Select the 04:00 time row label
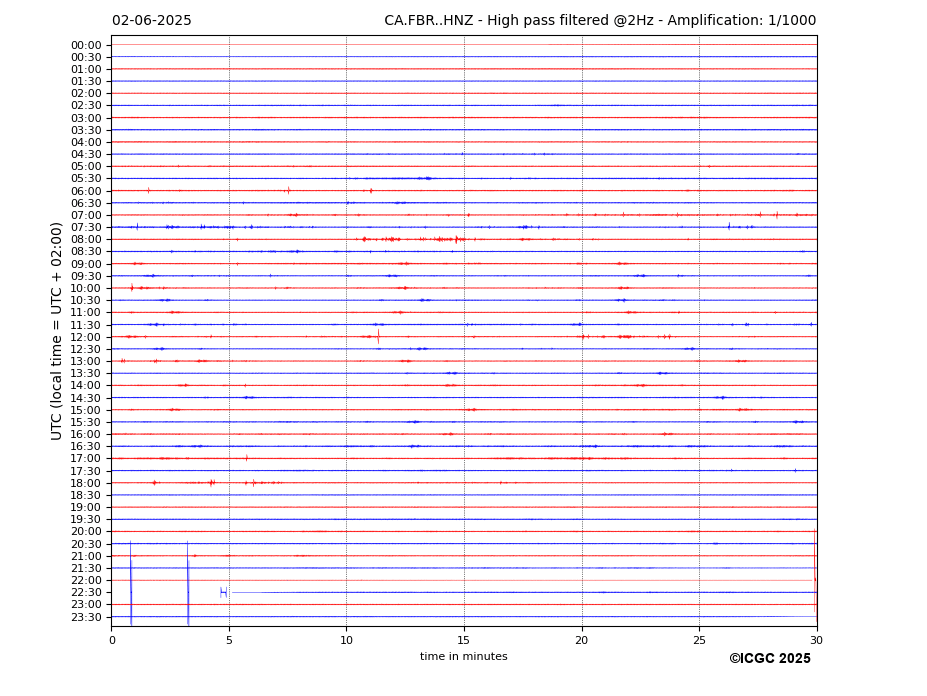This screenshot has width=927, height=696. (x=86, y=142)
